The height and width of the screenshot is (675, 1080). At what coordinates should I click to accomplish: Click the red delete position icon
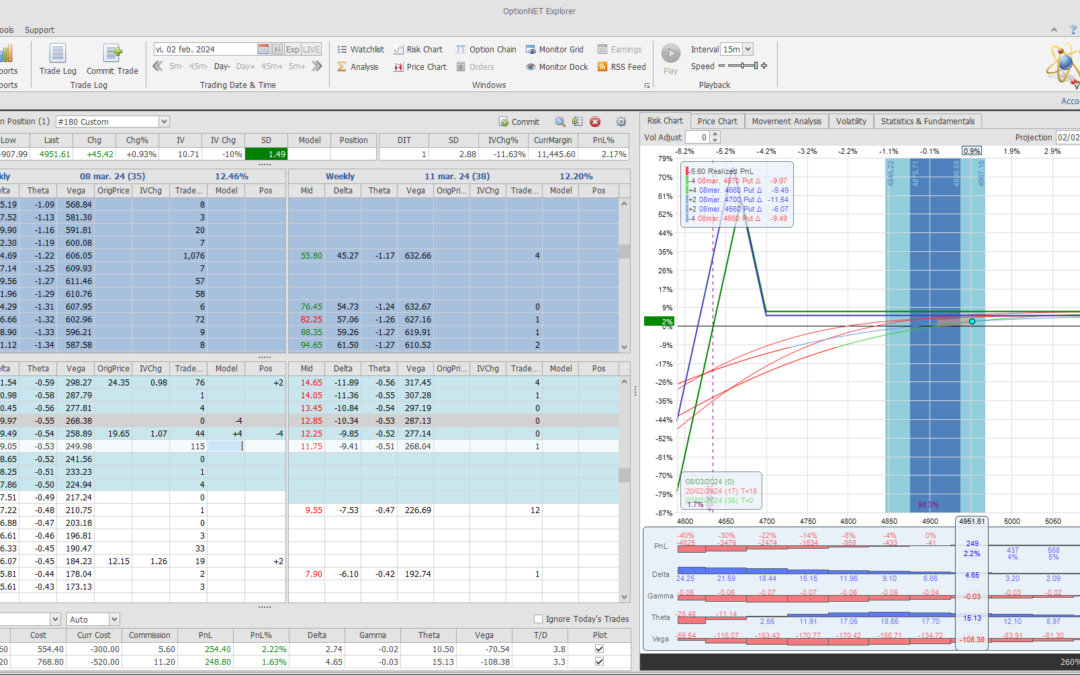[x=595, y=121]
